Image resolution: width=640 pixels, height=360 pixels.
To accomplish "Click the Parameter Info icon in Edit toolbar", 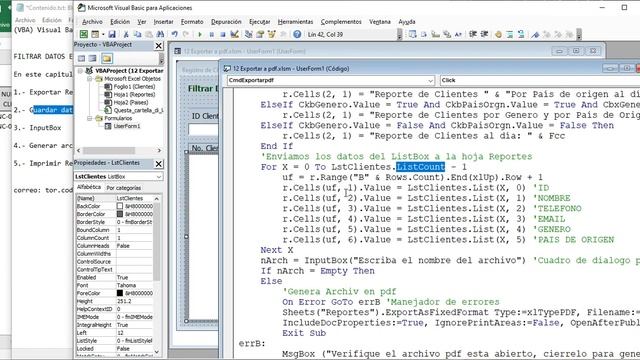I will click(x=447, y=35).
